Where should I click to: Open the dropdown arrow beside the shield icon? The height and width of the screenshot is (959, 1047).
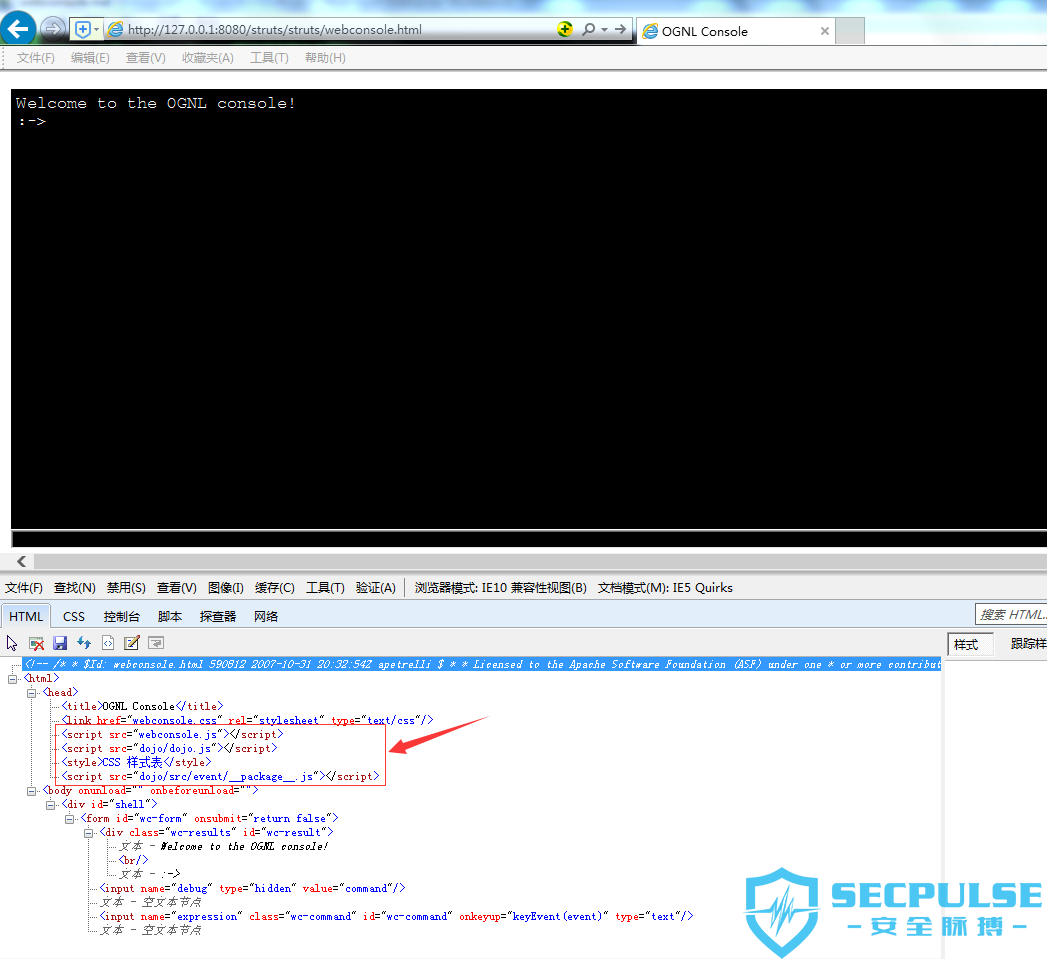coord(96,29)
